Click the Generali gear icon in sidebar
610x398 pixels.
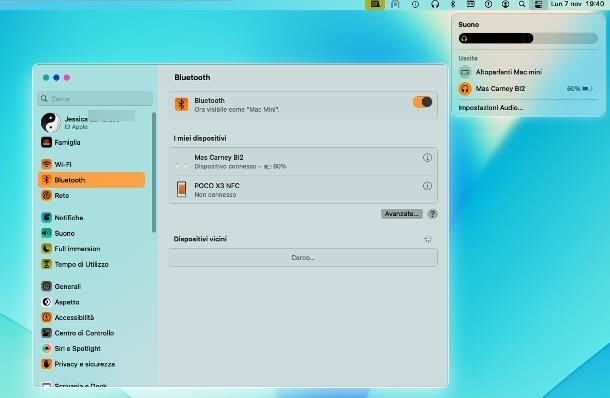click(46, 286)
